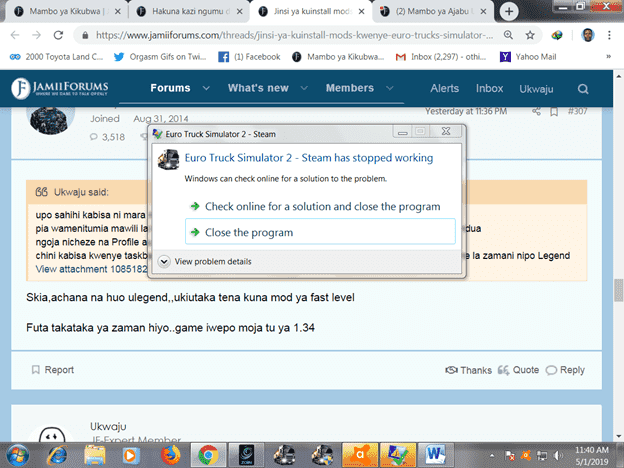Expand Forums dropdown chevron

tap(206, 88)
